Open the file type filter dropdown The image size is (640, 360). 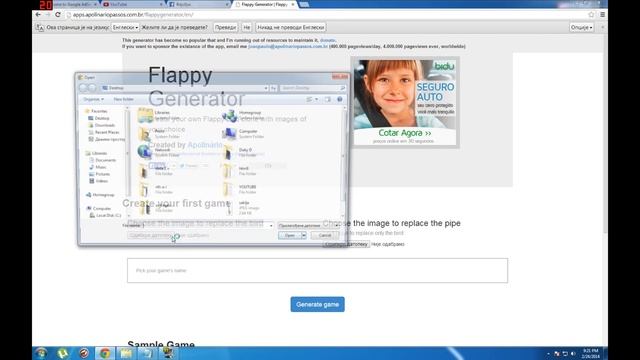[308, 225]
